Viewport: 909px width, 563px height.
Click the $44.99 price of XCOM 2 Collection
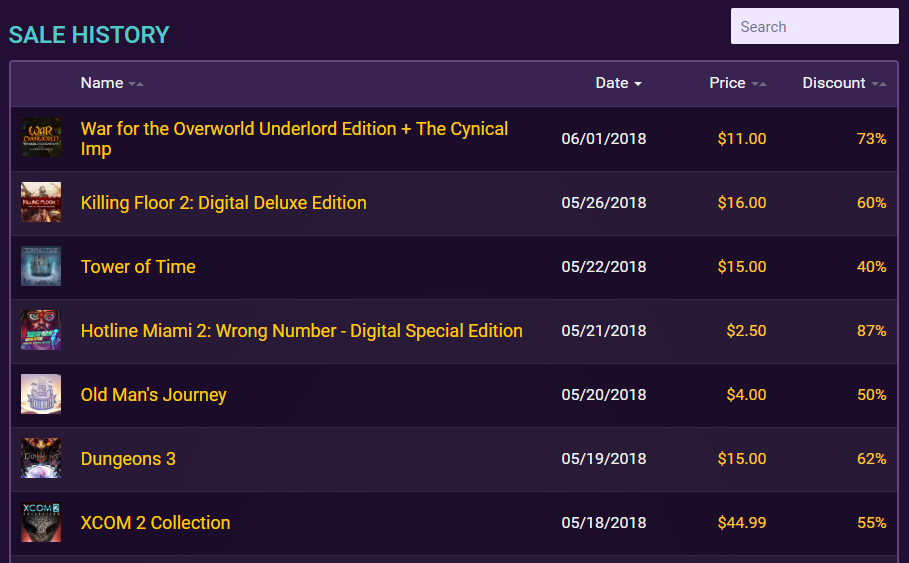tap(741, 523)
